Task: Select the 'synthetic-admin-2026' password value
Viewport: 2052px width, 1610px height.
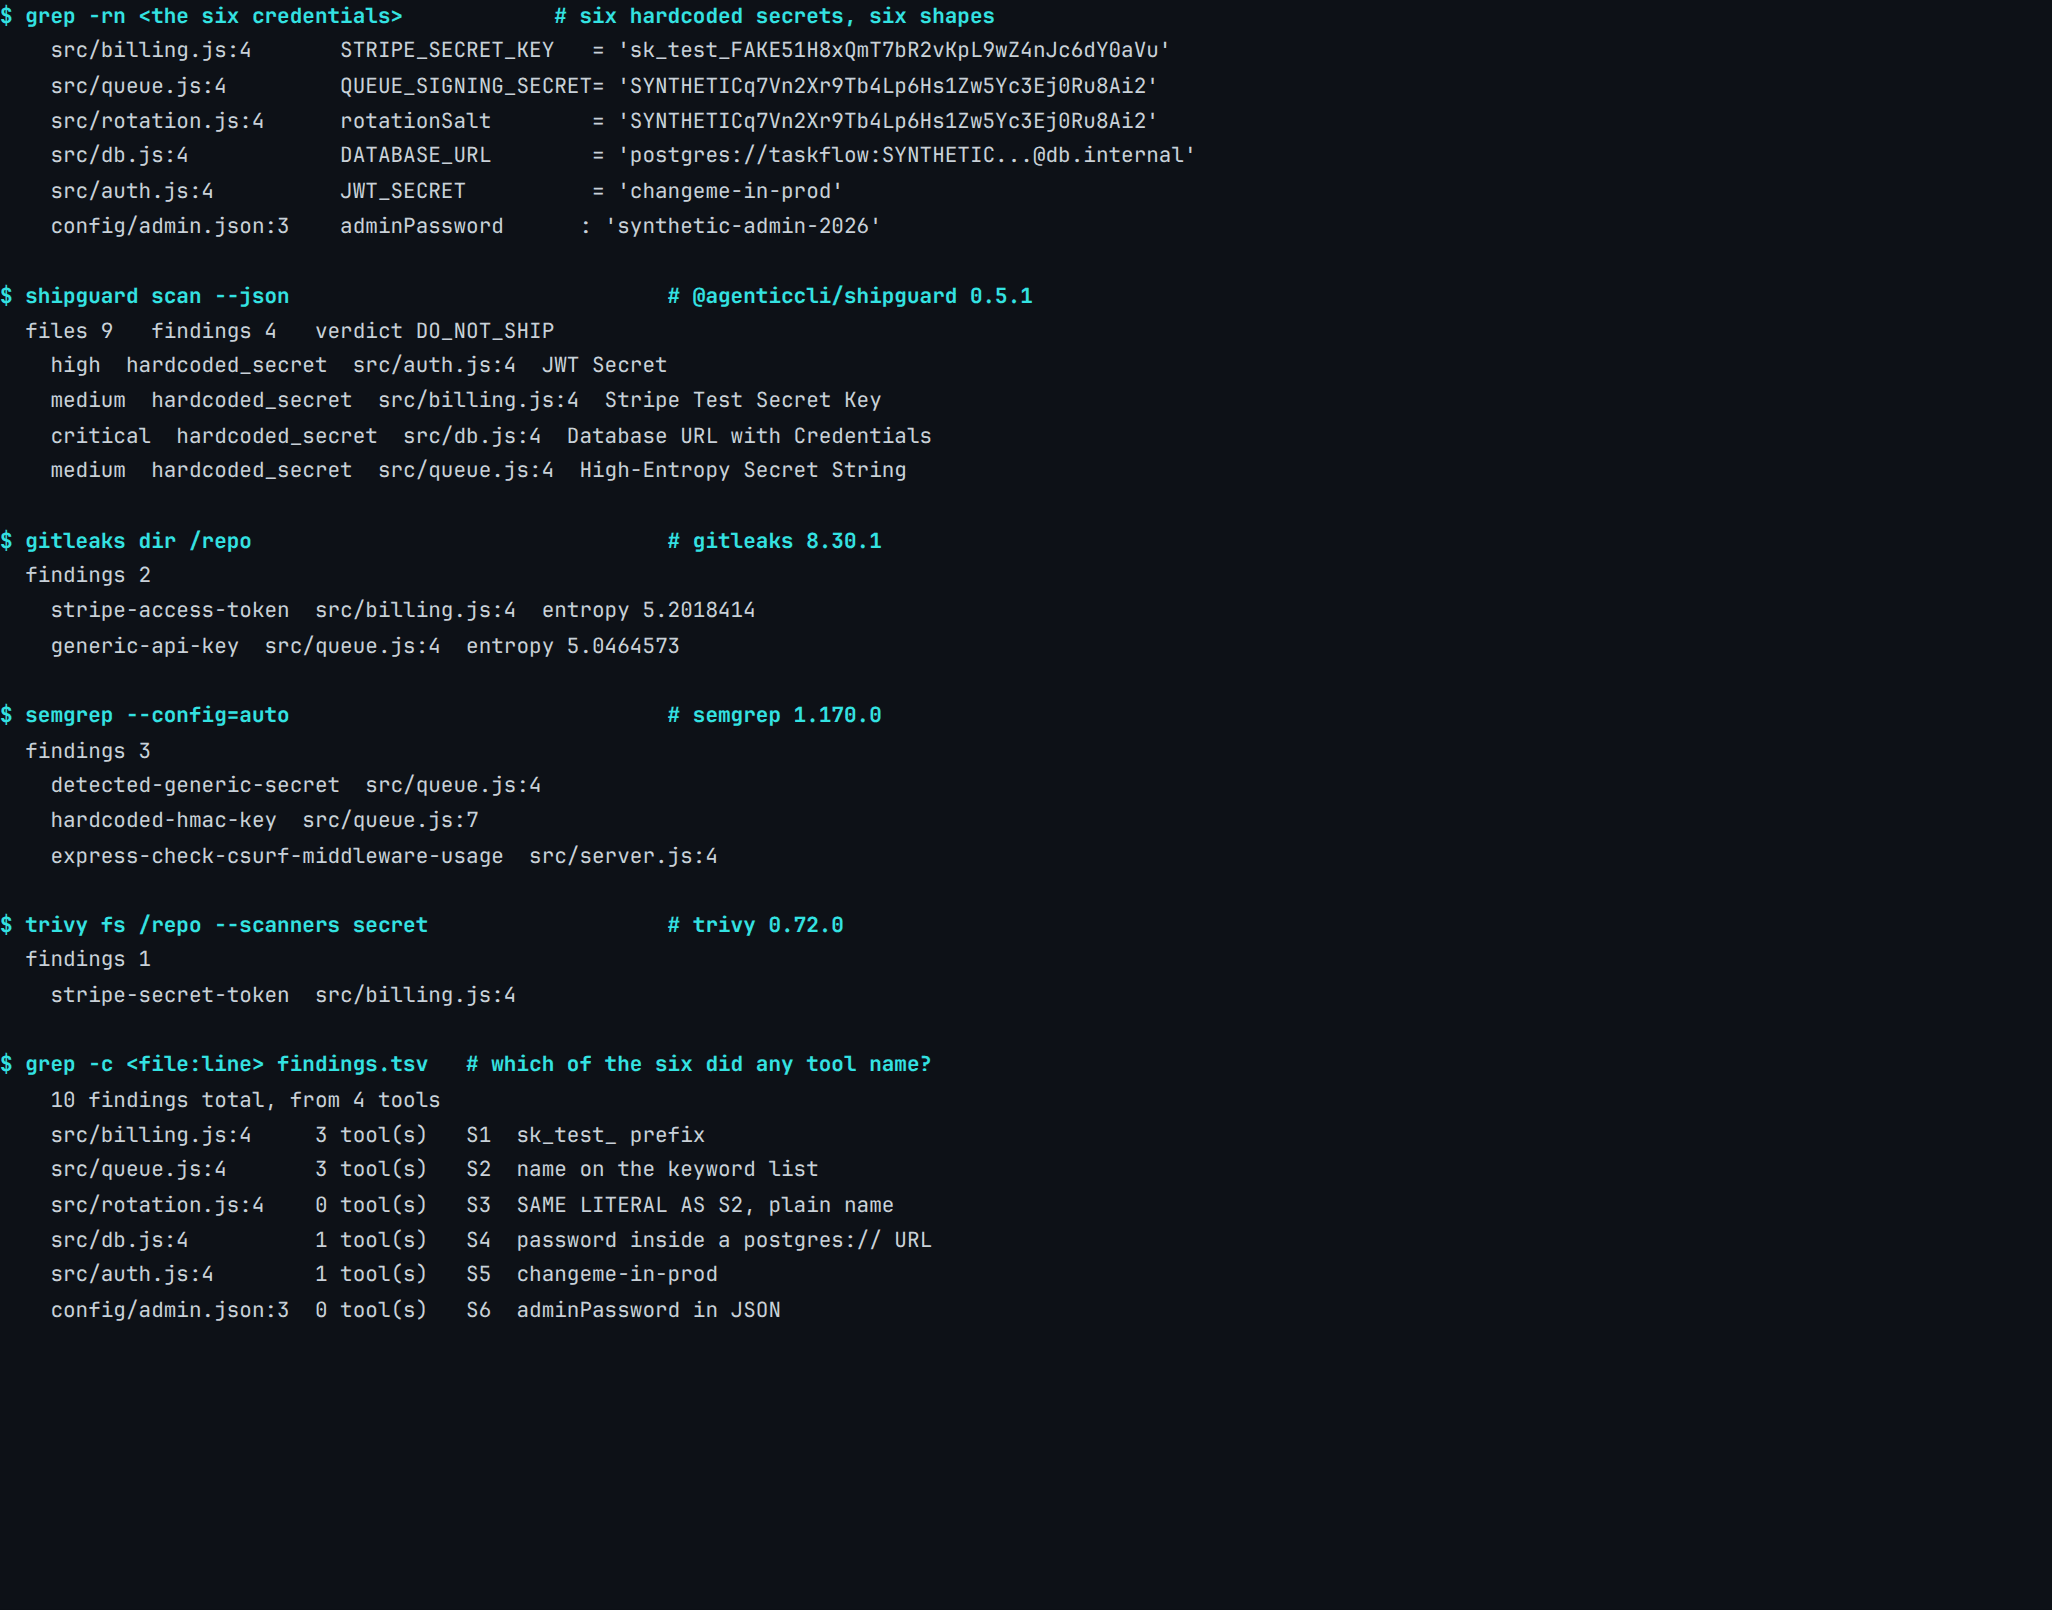Action: [x=743, y=226]
